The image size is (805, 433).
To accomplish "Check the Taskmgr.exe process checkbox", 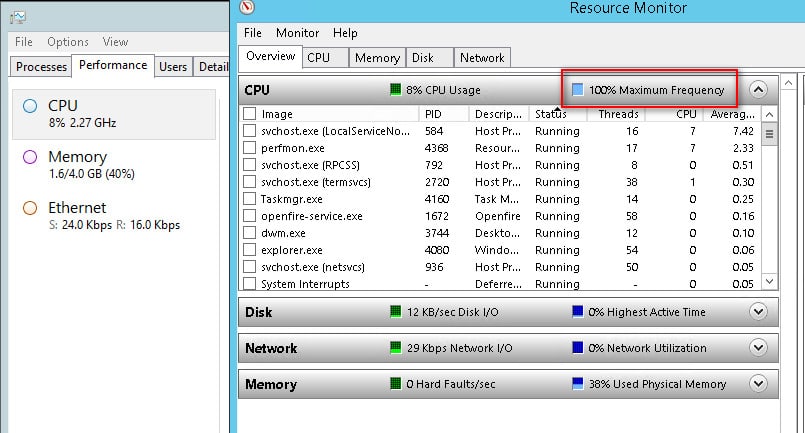I will [x=250, y=199].
